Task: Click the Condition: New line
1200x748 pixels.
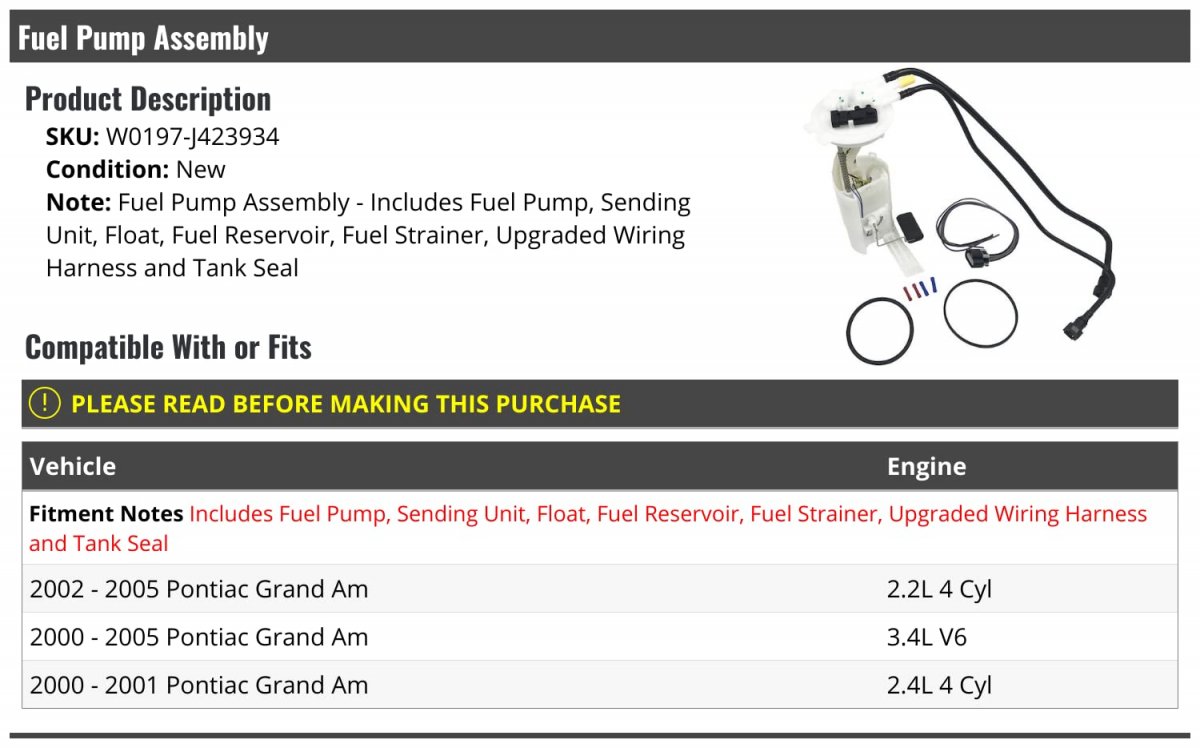Action: click(x=136, y=170)
